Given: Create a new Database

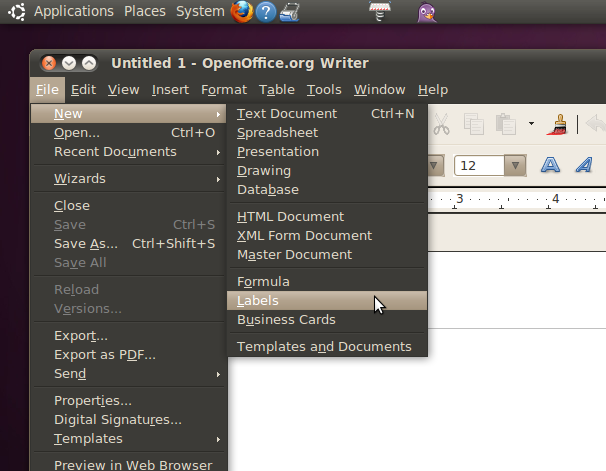Looking at the screenshot, I should pos(327,189).
